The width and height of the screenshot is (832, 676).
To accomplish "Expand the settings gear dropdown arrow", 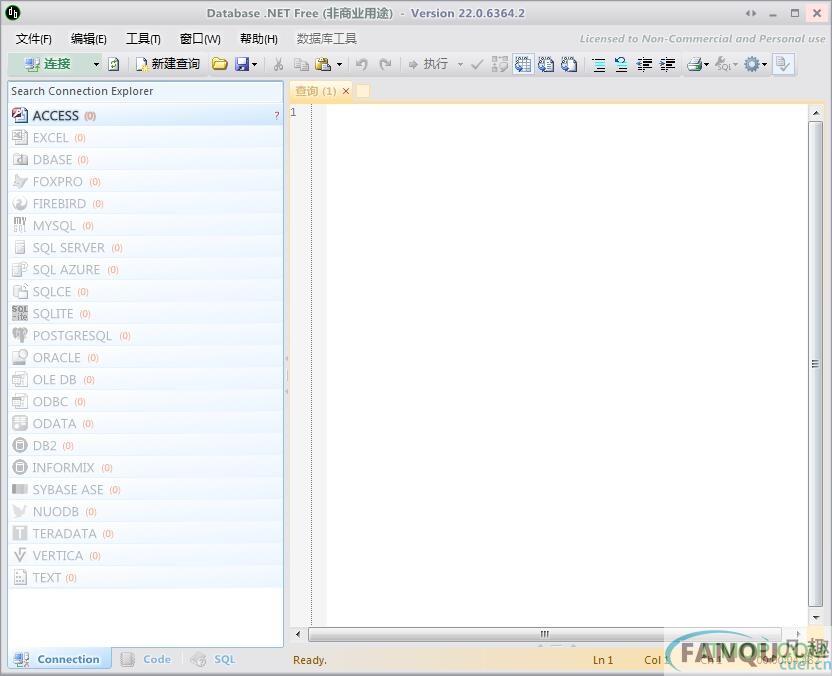I will click(764, 65).
